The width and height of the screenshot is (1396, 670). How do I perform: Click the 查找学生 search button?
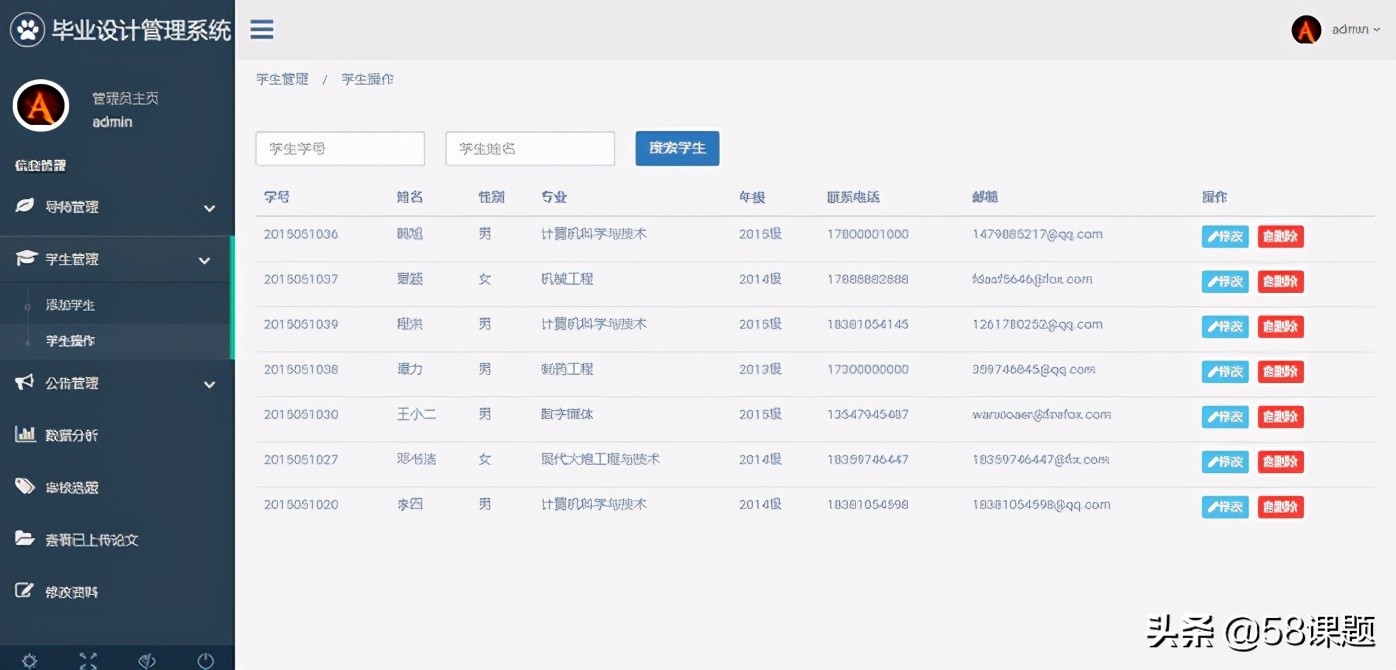click(x=677, y=148)
